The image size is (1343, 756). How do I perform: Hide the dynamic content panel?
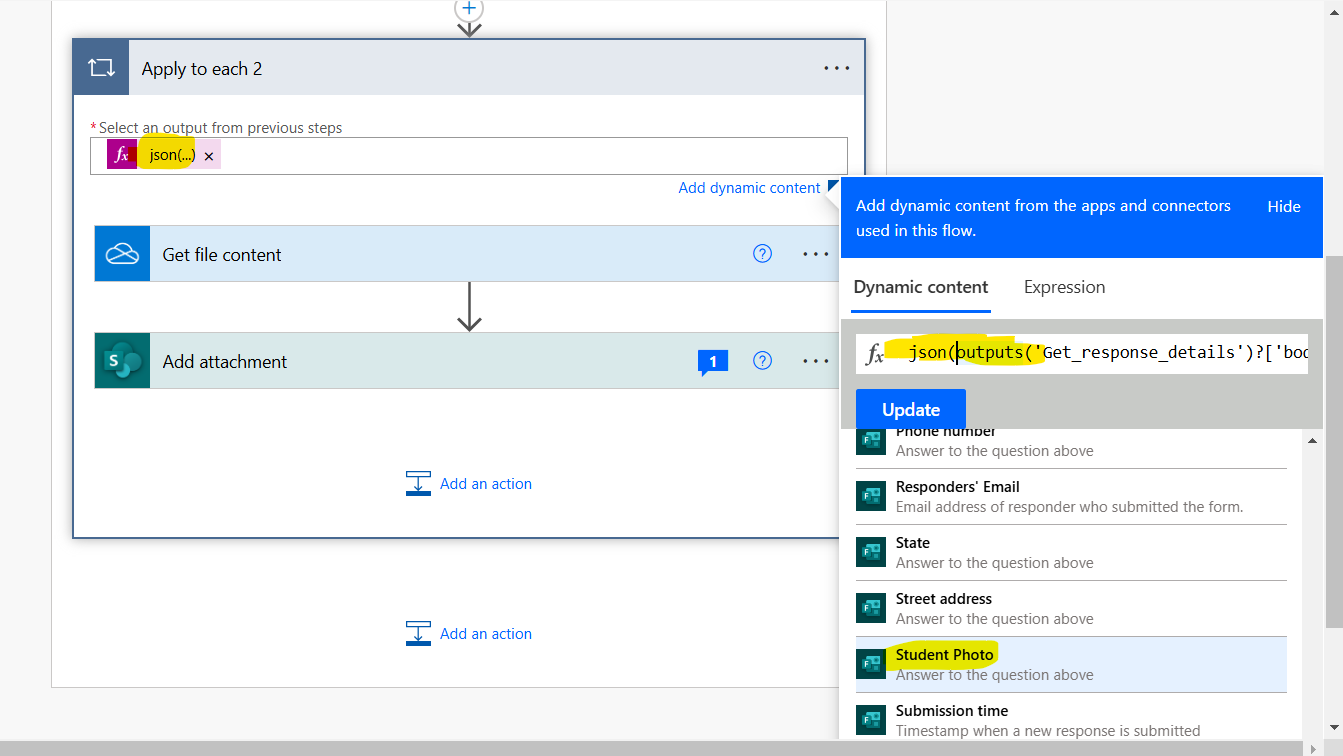(1283, 206)
